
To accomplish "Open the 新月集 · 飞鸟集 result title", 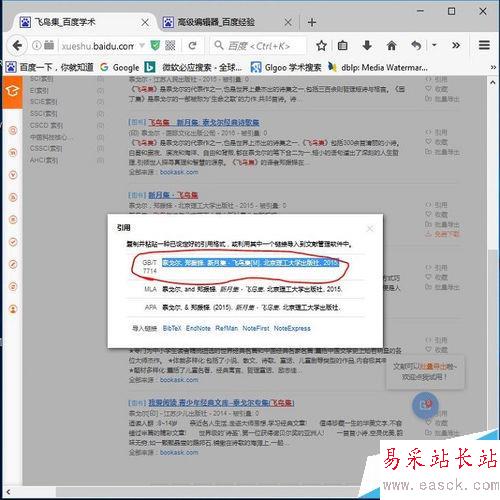I will tap(173, 195).
